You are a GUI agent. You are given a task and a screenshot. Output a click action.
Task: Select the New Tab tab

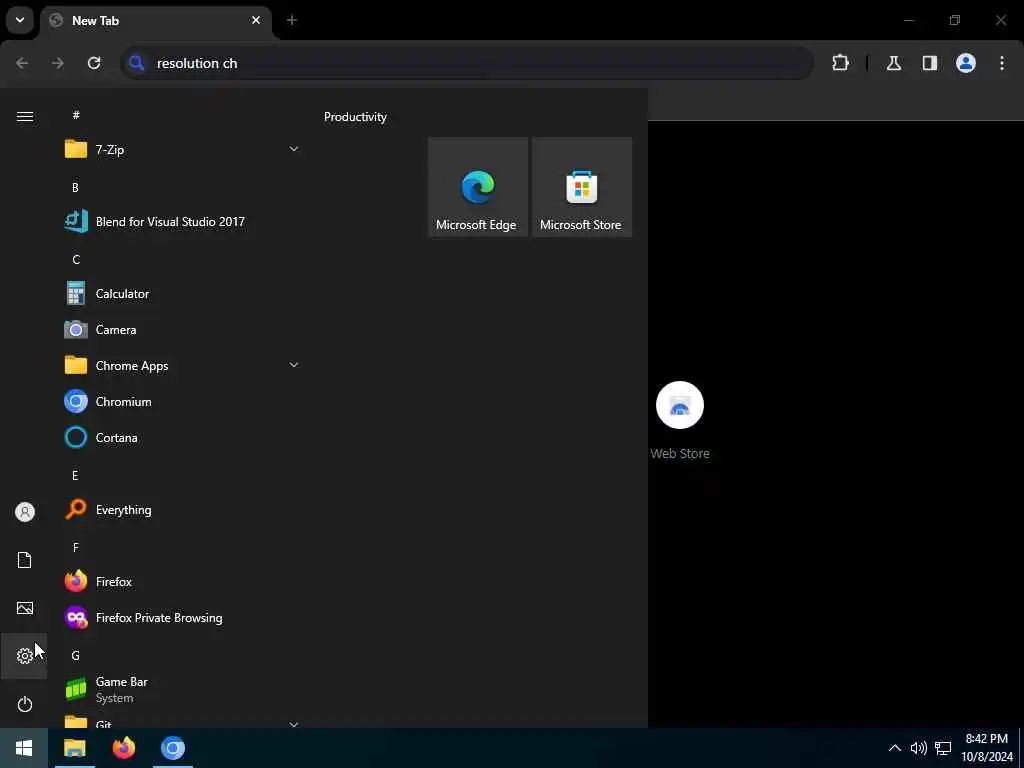(x=156, y=21)
